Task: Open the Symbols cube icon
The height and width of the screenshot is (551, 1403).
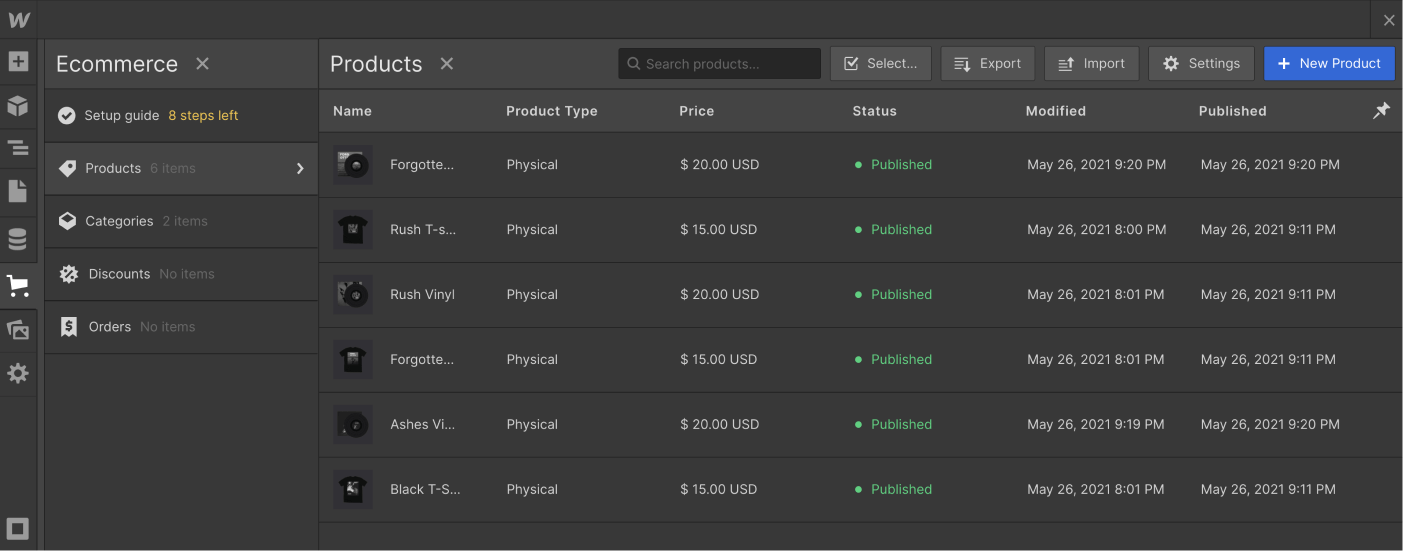Action: coord(18,106)
